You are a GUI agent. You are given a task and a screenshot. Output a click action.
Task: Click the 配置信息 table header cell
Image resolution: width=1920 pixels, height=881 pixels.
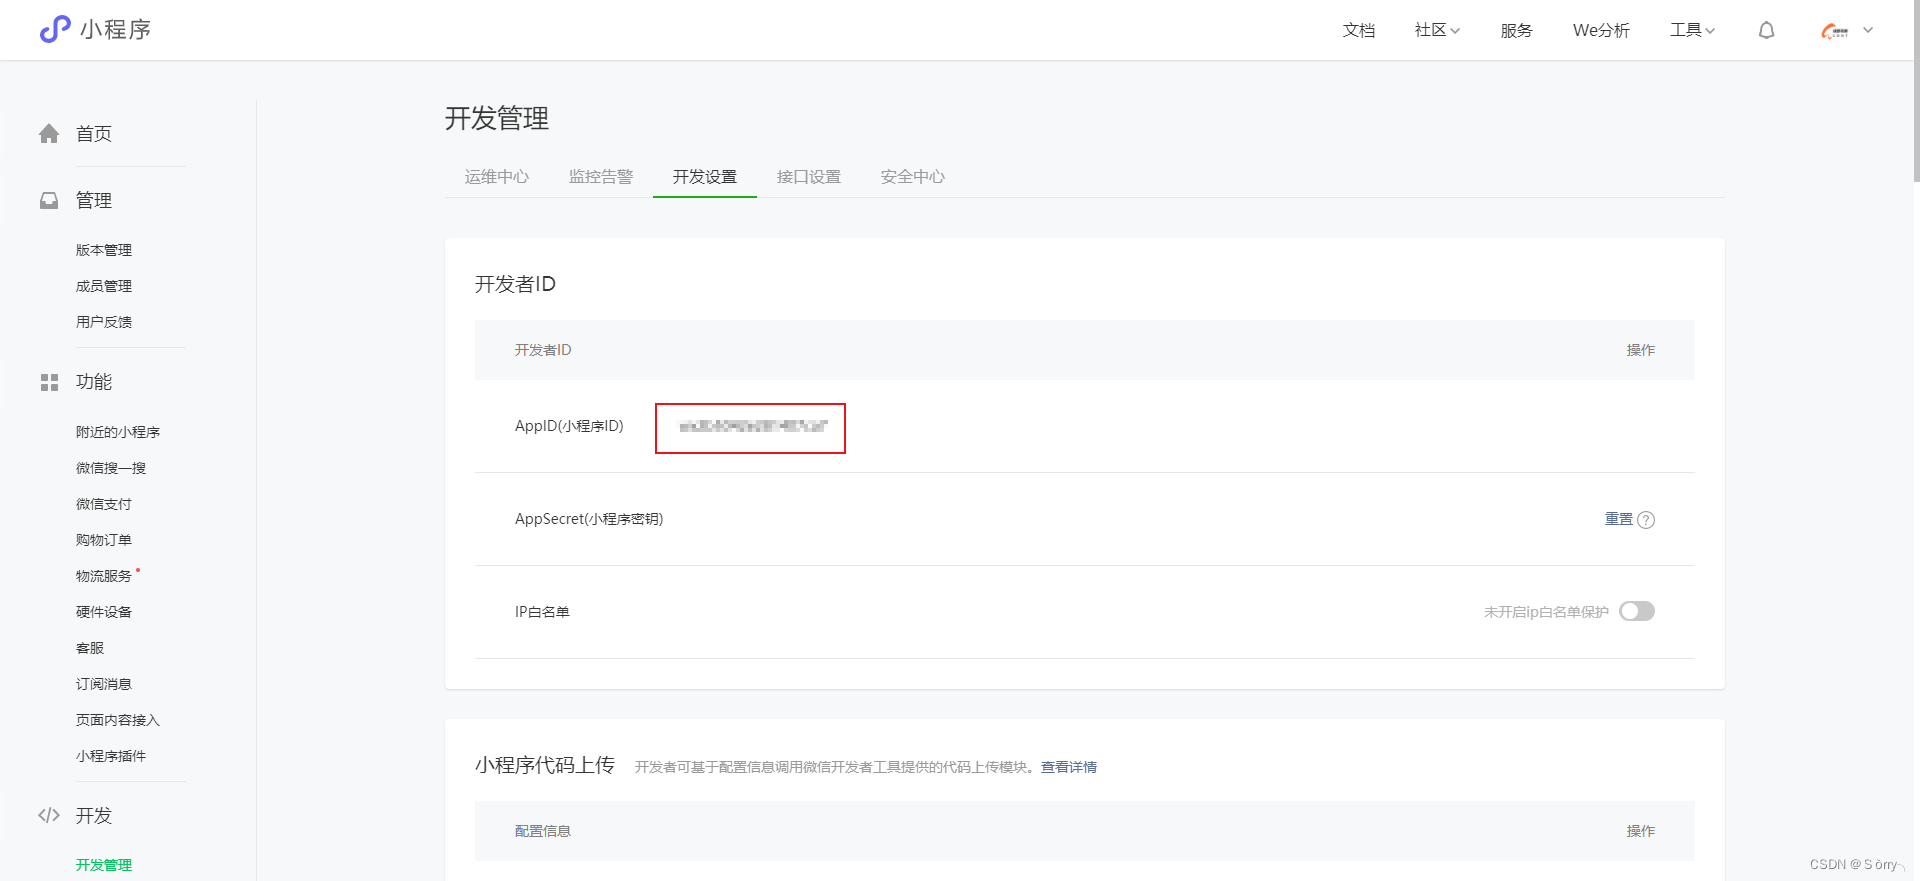pos(543,831)
